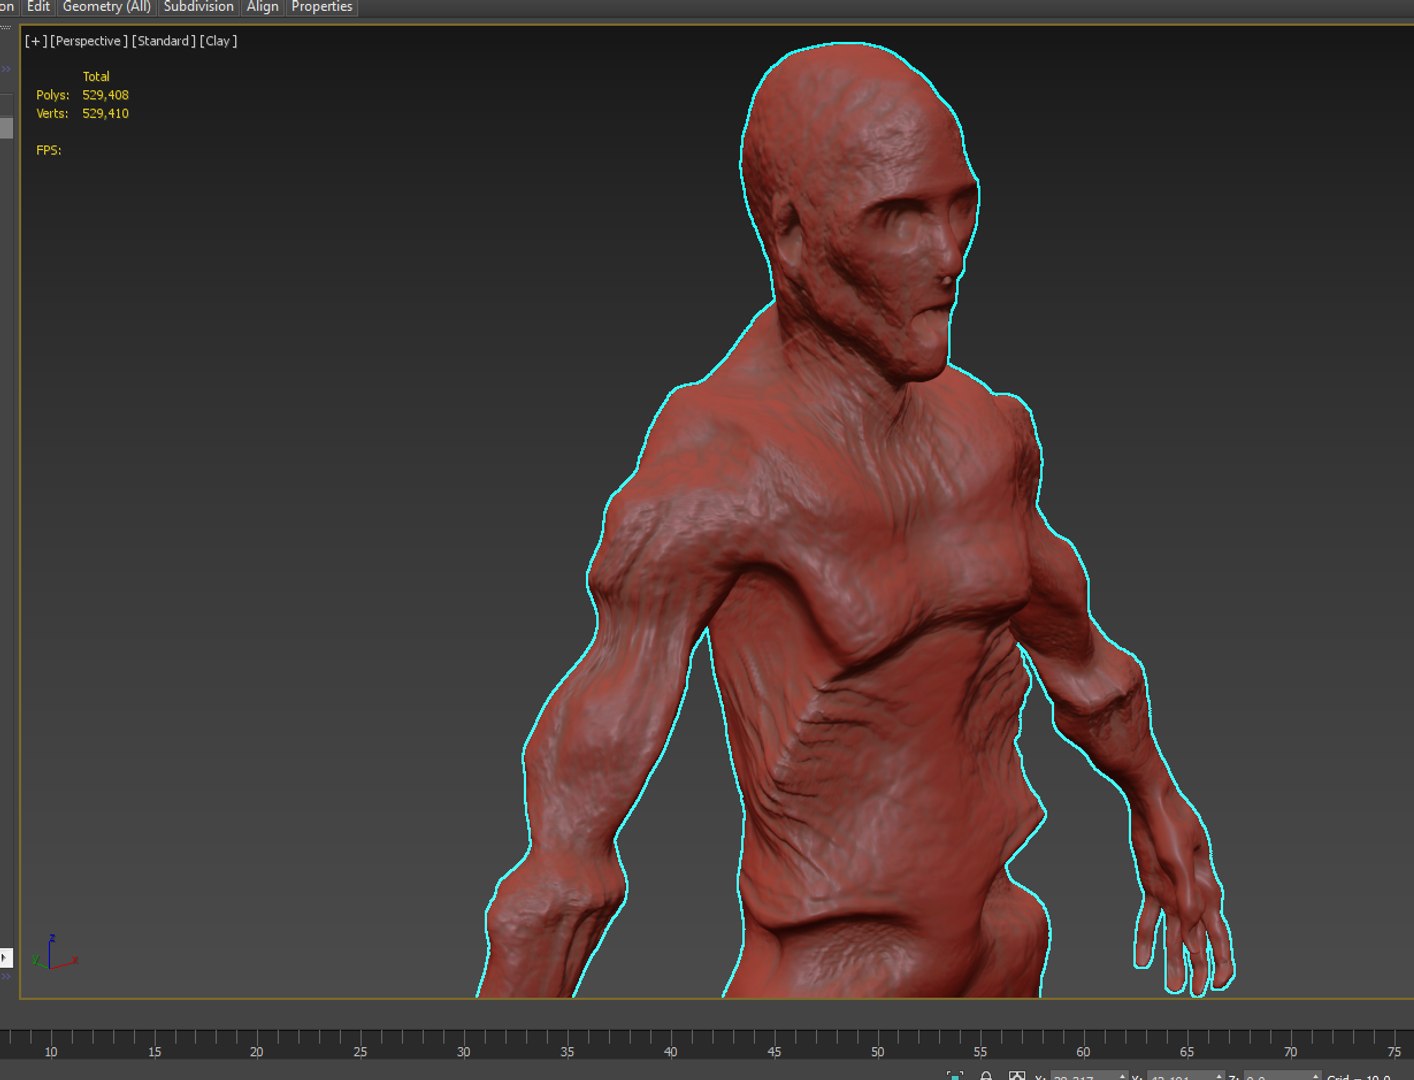Open the [Perspective] point-of-view menu

(x=89, y=41)
